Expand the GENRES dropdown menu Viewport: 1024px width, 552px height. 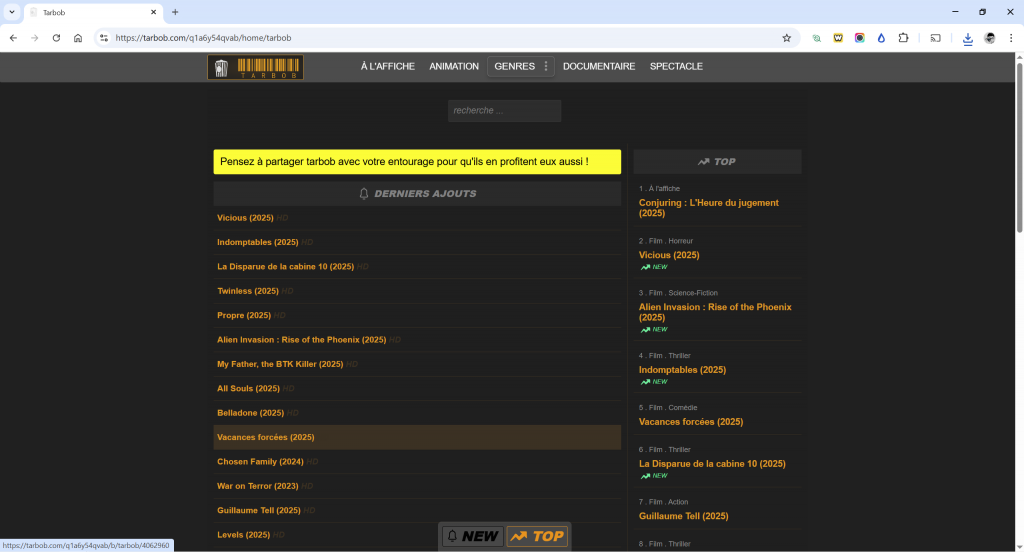pyautogui.click(x=520, y=67)
